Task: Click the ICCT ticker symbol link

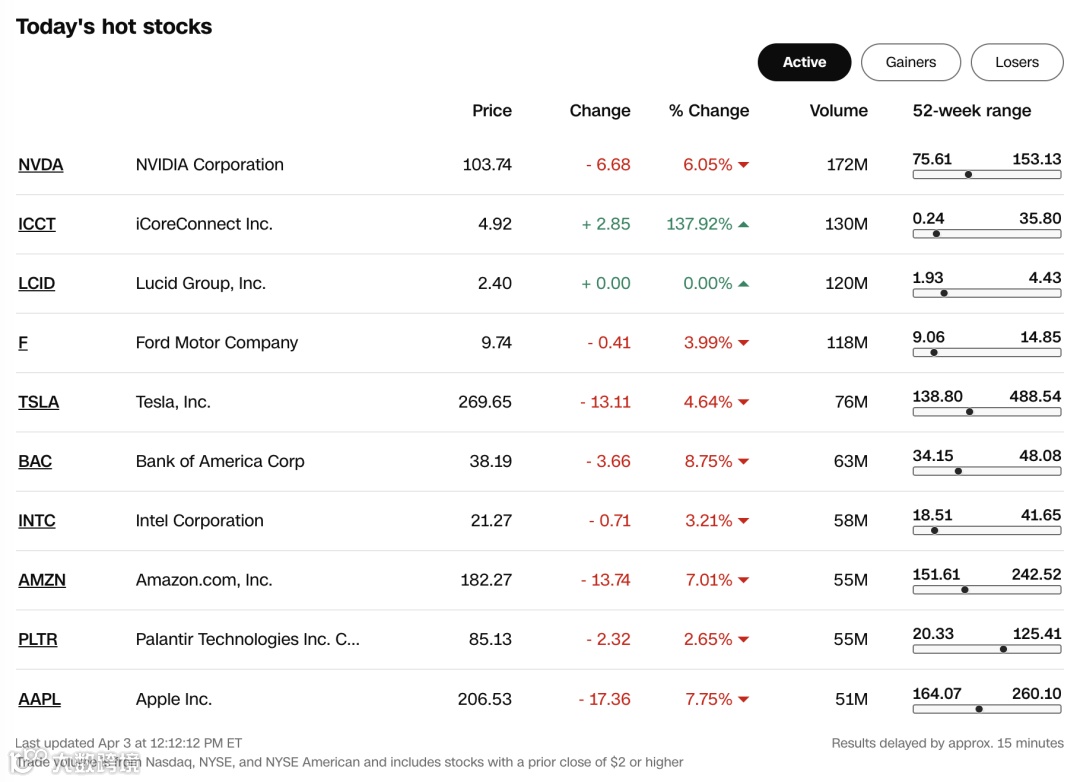Action: (x=37, y=224)
